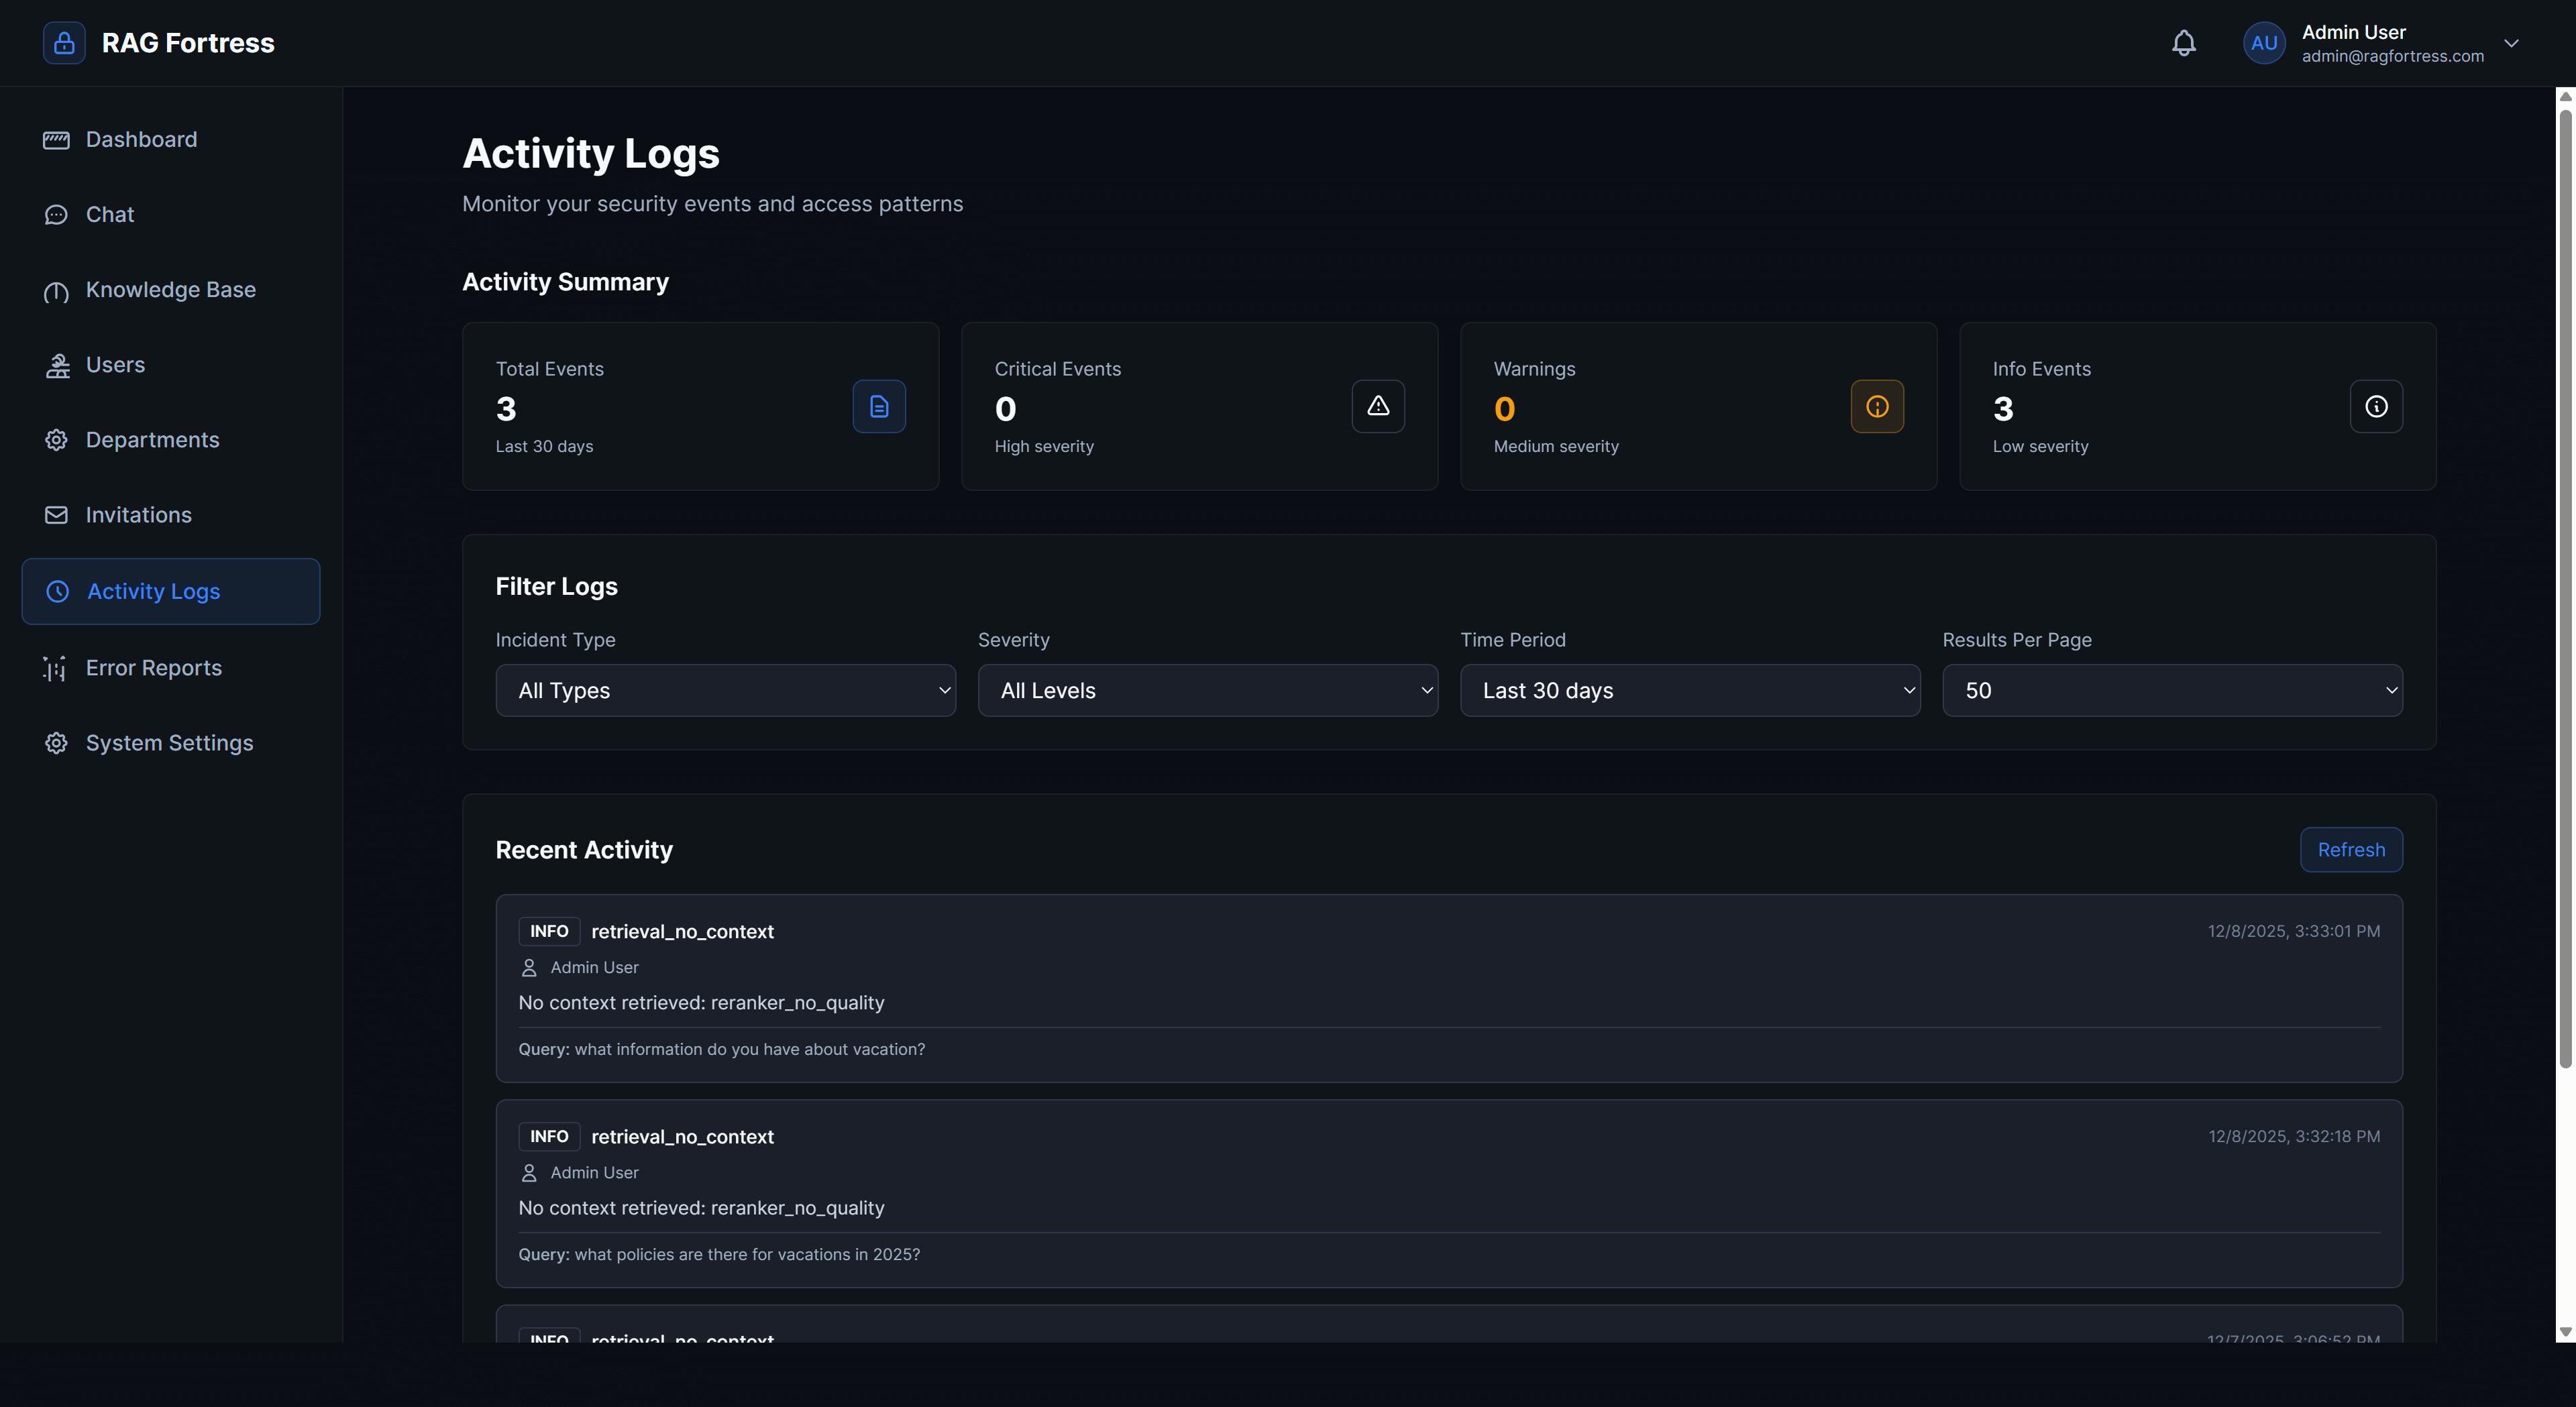
Task: Click the Refresh button
Action: click(x=2350, y=849)
